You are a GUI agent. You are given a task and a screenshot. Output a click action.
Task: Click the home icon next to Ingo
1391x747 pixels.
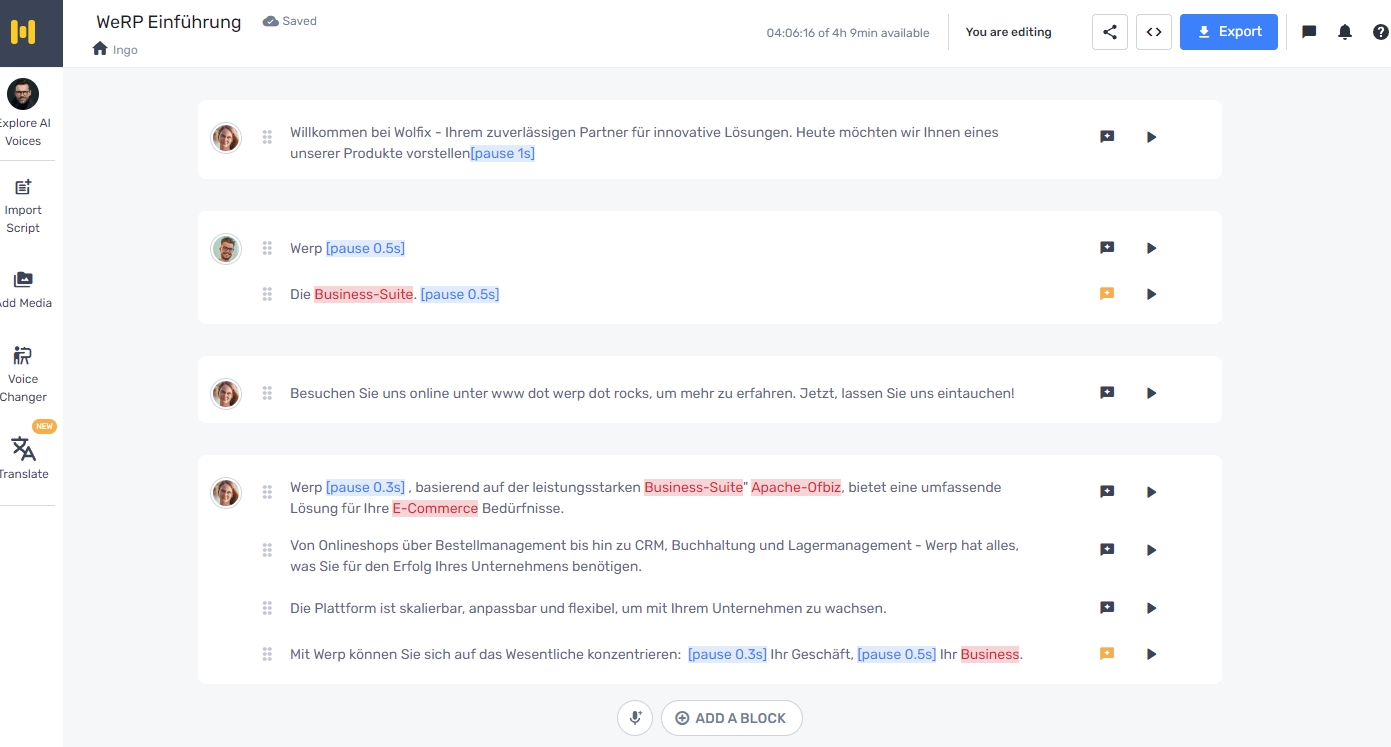pyautogui.click(x=100, y=49)
